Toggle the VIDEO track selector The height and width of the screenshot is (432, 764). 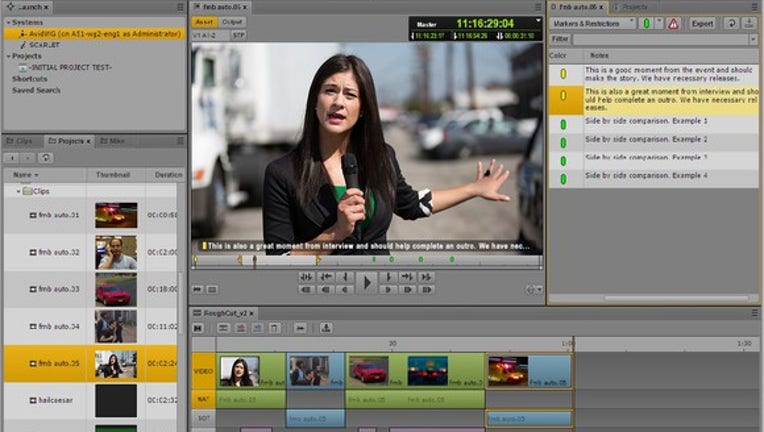click(x=203, y=371)
